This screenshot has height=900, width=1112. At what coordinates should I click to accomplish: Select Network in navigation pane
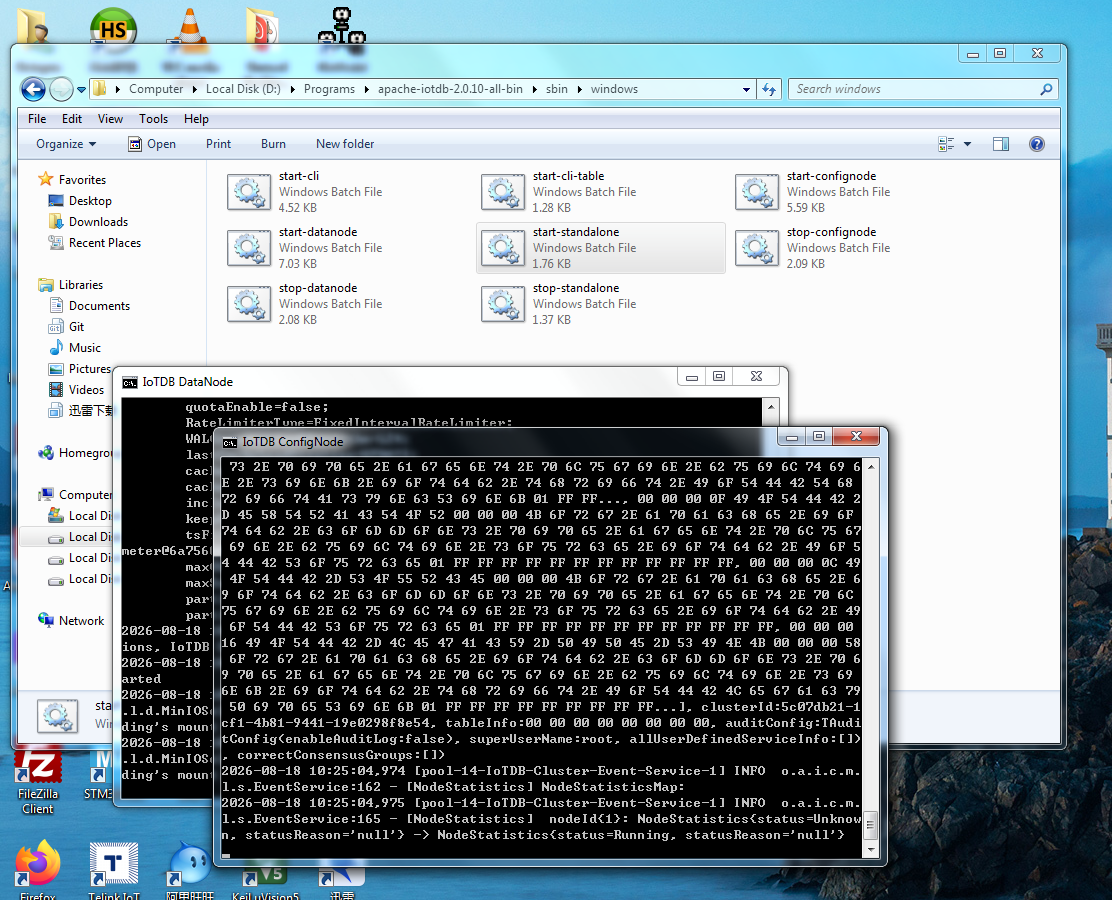[81, 621]
